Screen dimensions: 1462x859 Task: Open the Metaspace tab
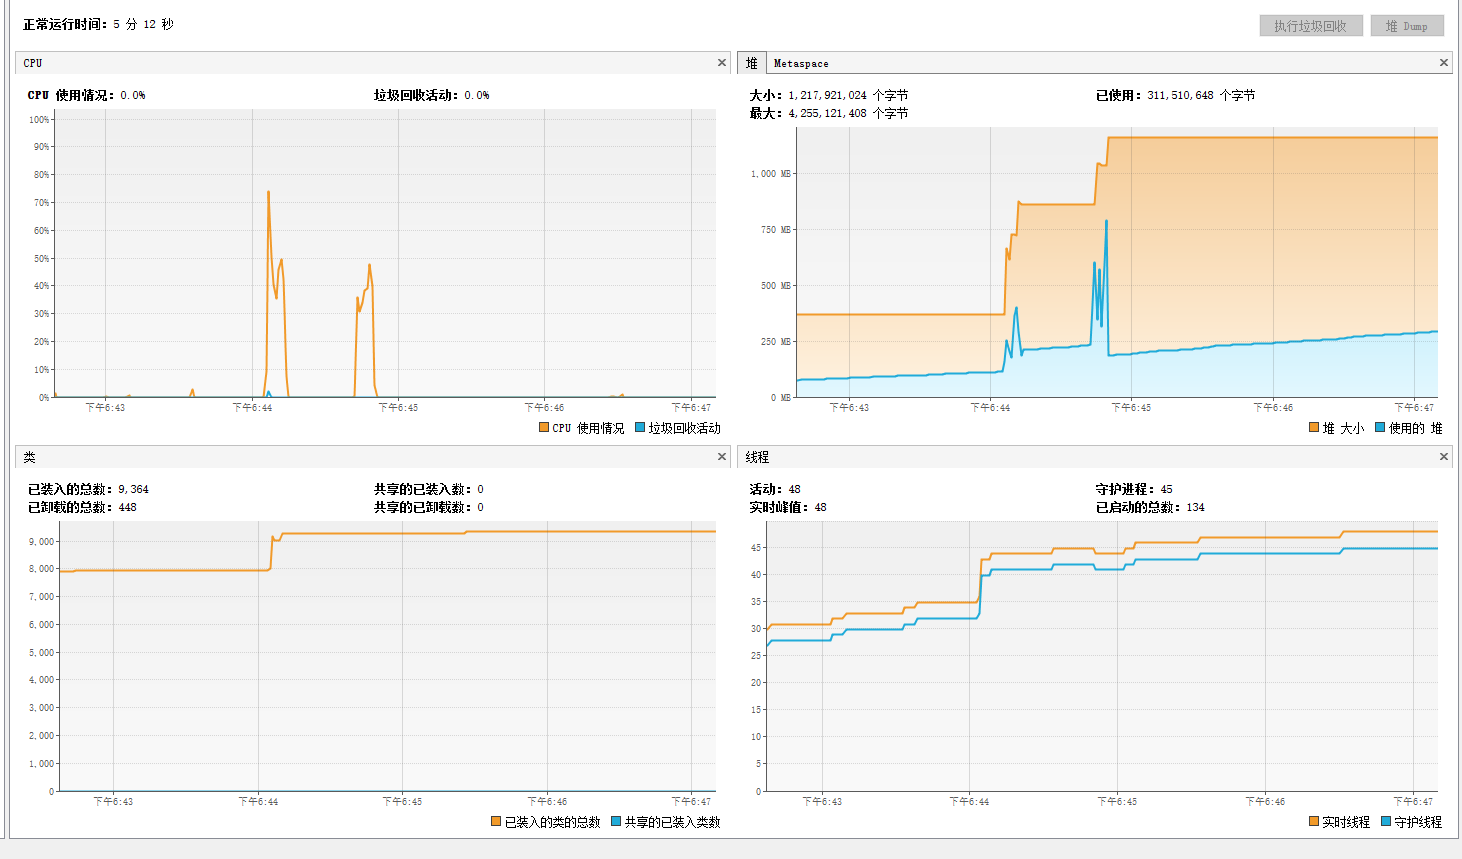[801, 63]
